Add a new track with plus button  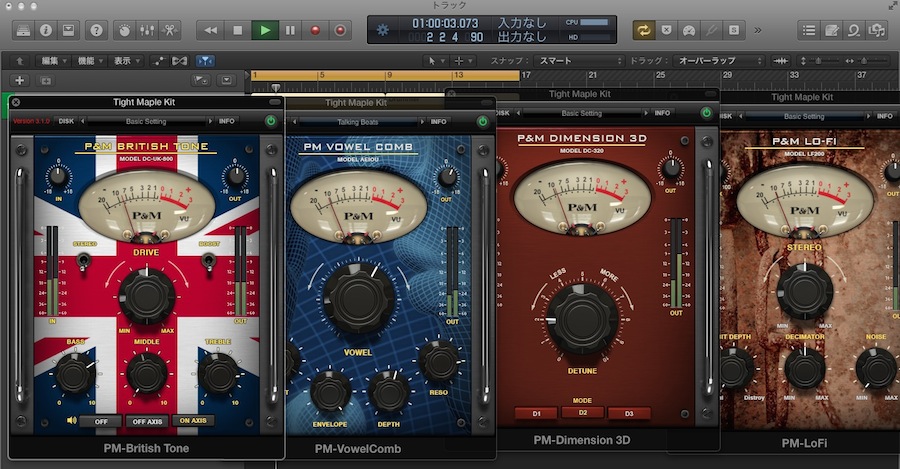[20, 80]
